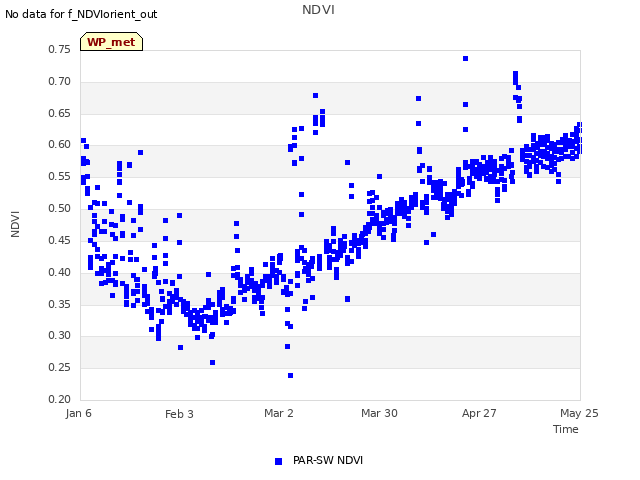Click the PAR-SW NDVI legend text
Viewport: 640px width, 480px height.
tap(328, 460)
